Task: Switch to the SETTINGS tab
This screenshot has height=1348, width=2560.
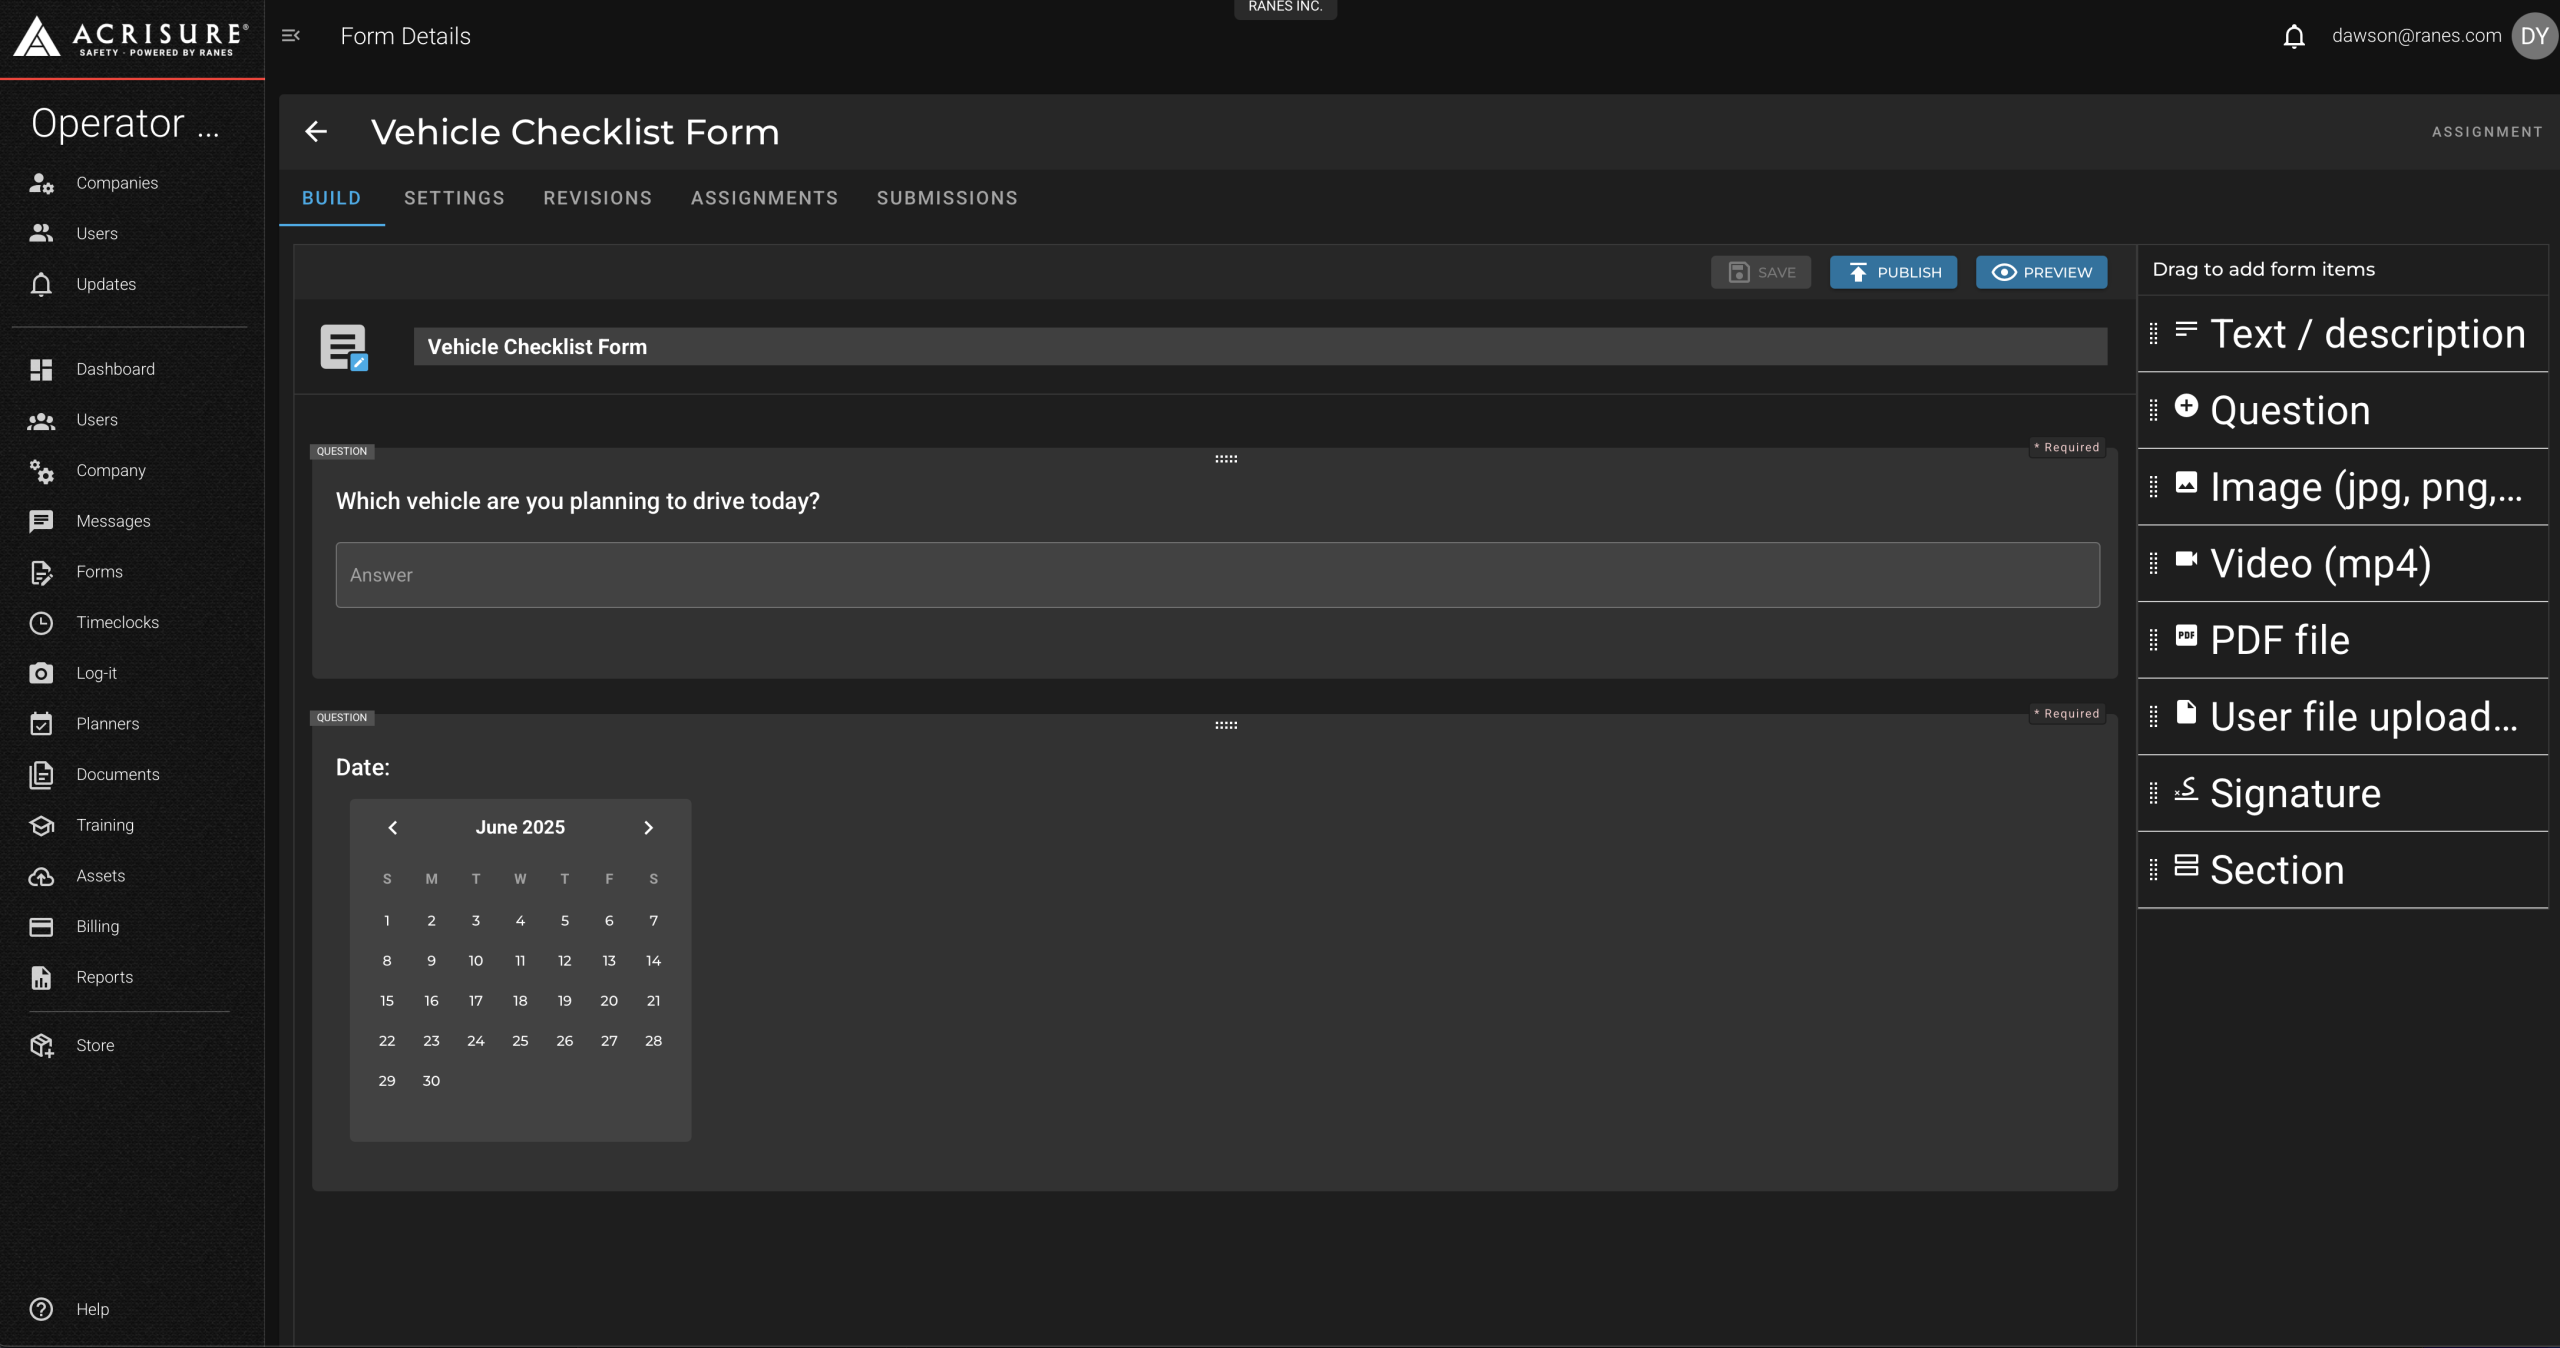Action: (454, 198)
